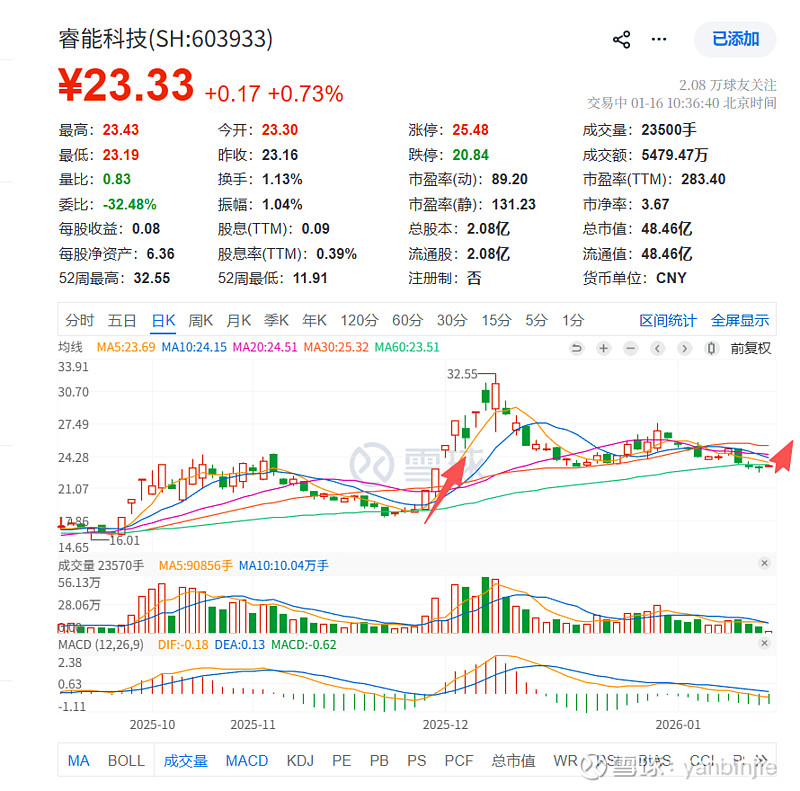The height and width of the screenshot is (791, 800).
Task: Switch to 五日 chart tab
Action: point(122,320)
